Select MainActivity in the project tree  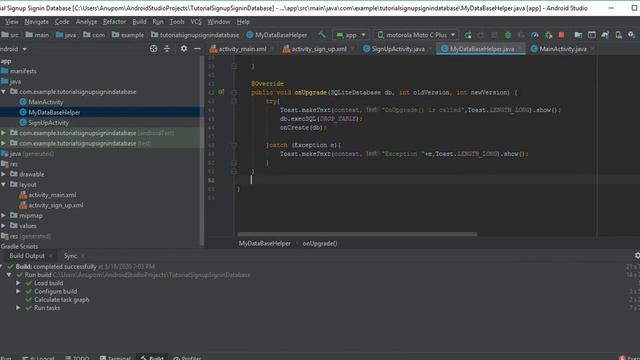46,102
